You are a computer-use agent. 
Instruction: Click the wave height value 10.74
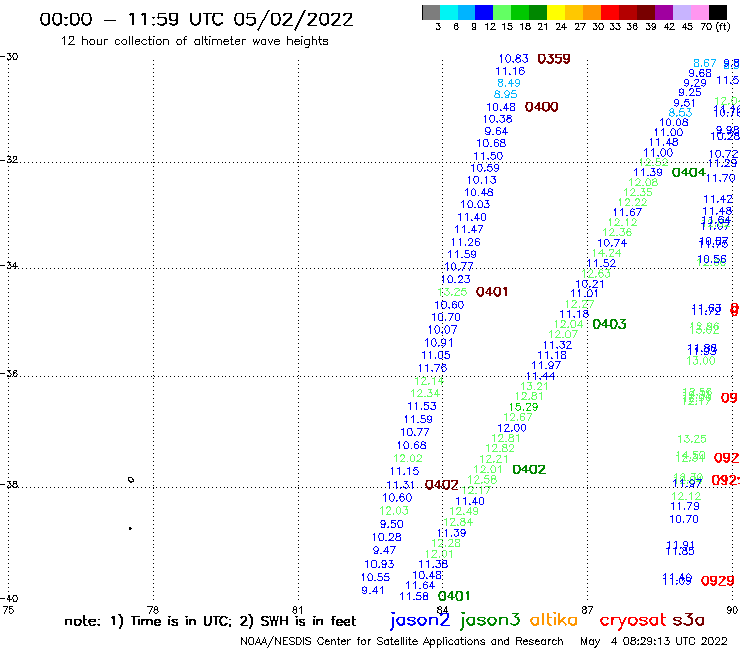pos(612,243)
